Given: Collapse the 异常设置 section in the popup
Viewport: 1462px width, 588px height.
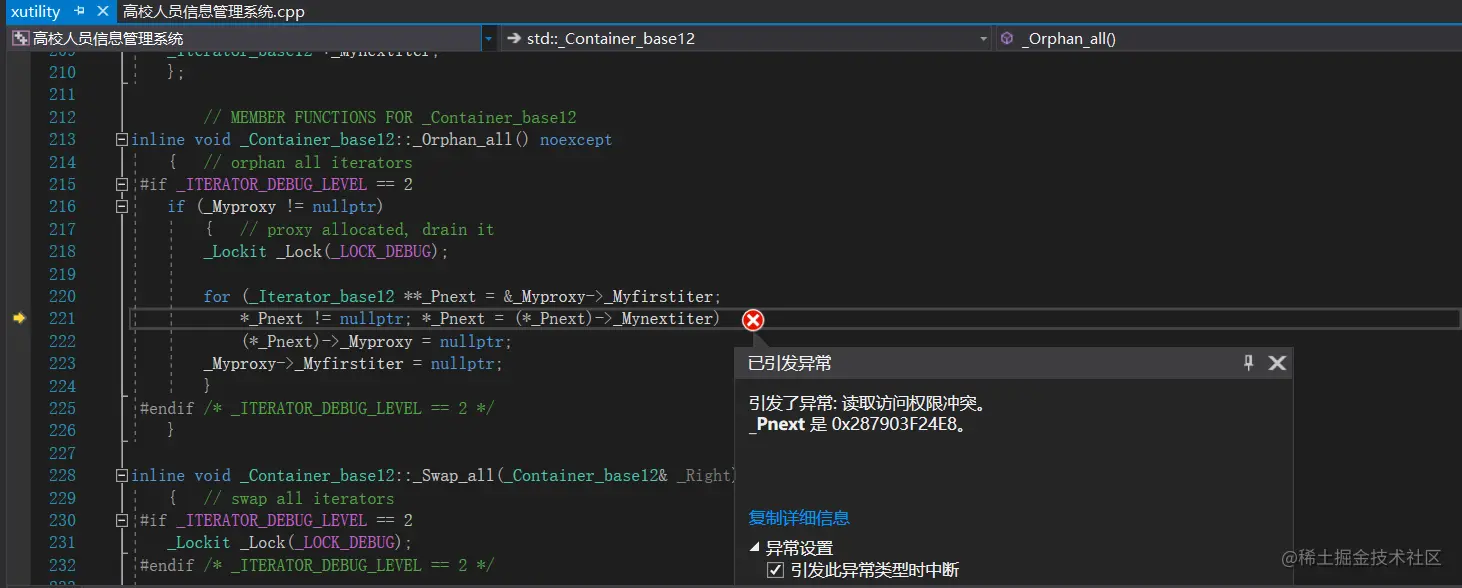Looking at the screenshot, I should [754, 547].
